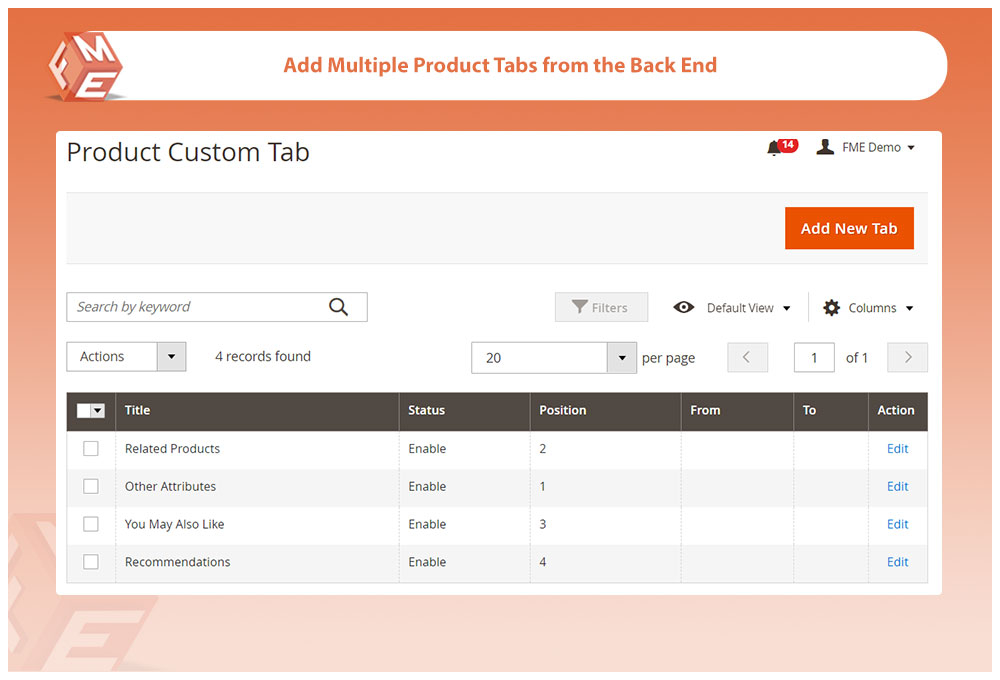Click the Default View eye icon
The width and height of the screenshot is (1000, 680).
click(684, 308)
